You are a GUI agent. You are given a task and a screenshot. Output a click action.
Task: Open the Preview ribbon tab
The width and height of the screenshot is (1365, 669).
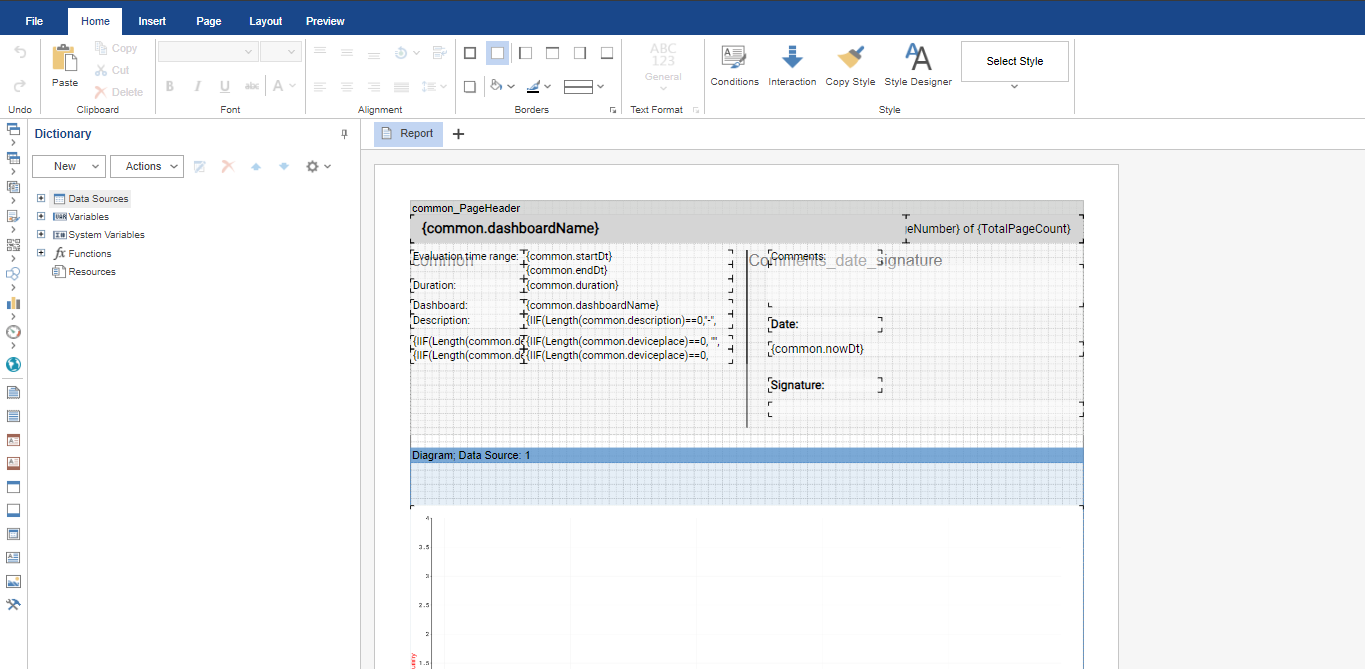(325, 21)
